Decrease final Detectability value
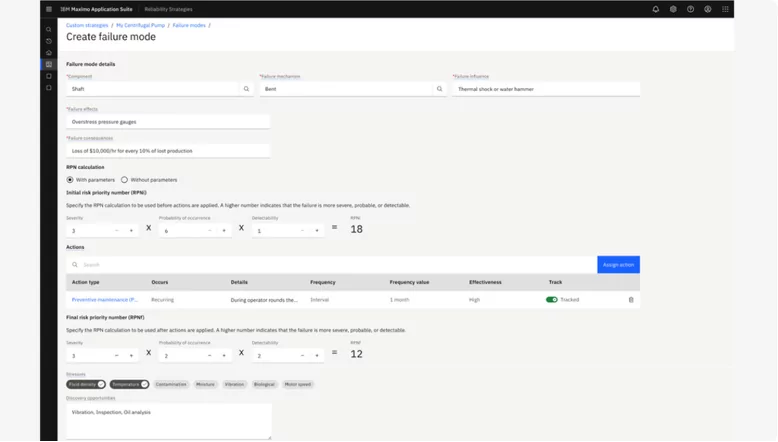The image size is (778, 442). (x=302, y=355)
